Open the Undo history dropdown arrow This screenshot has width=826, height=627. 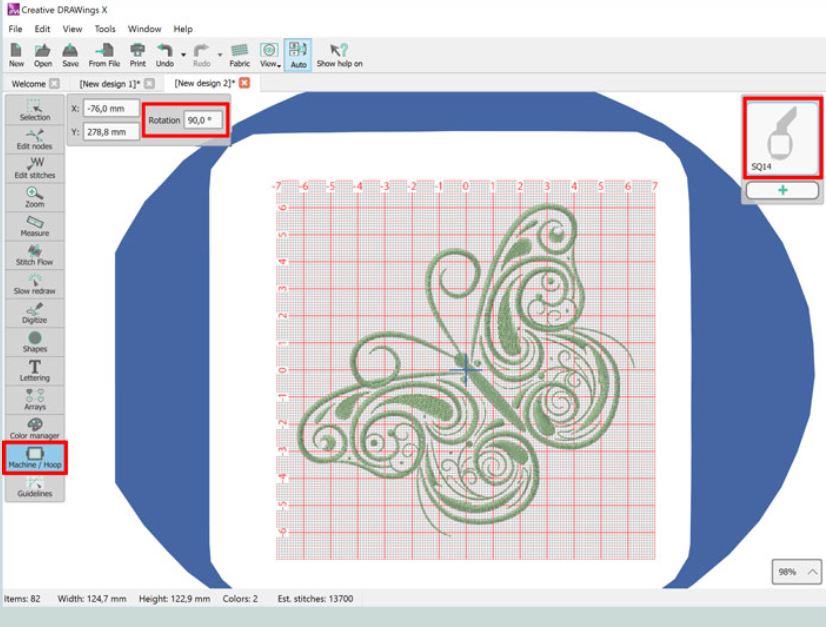(182, 54)
